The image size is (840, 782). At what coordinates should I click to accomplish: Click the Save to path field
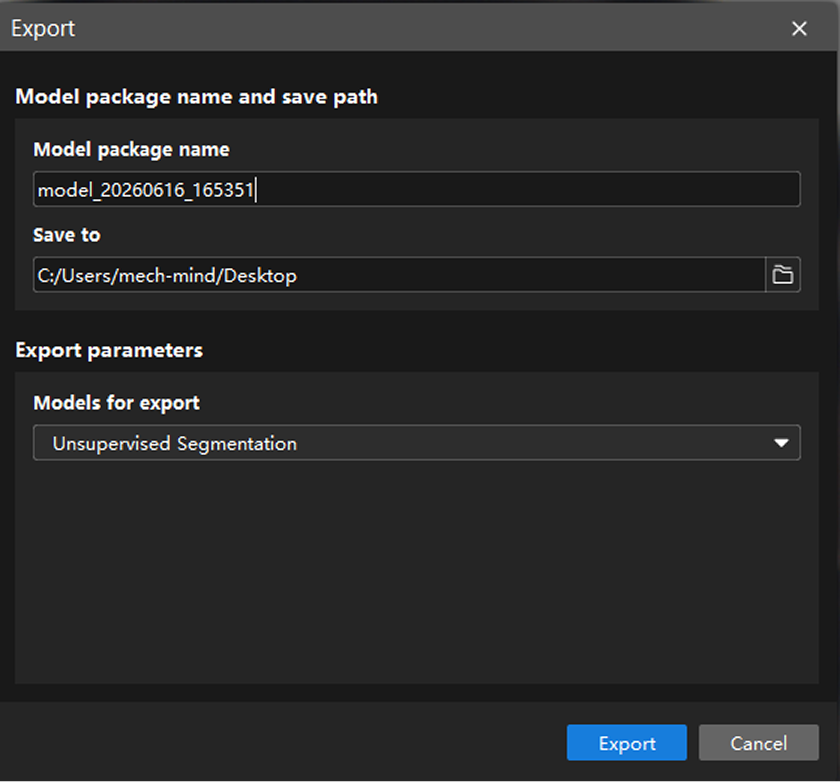[400, 275]
